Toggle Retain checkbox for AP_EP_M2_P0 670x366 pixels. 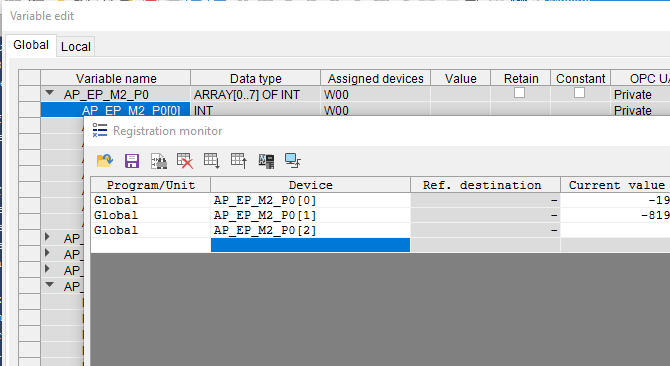coord(519,93)
